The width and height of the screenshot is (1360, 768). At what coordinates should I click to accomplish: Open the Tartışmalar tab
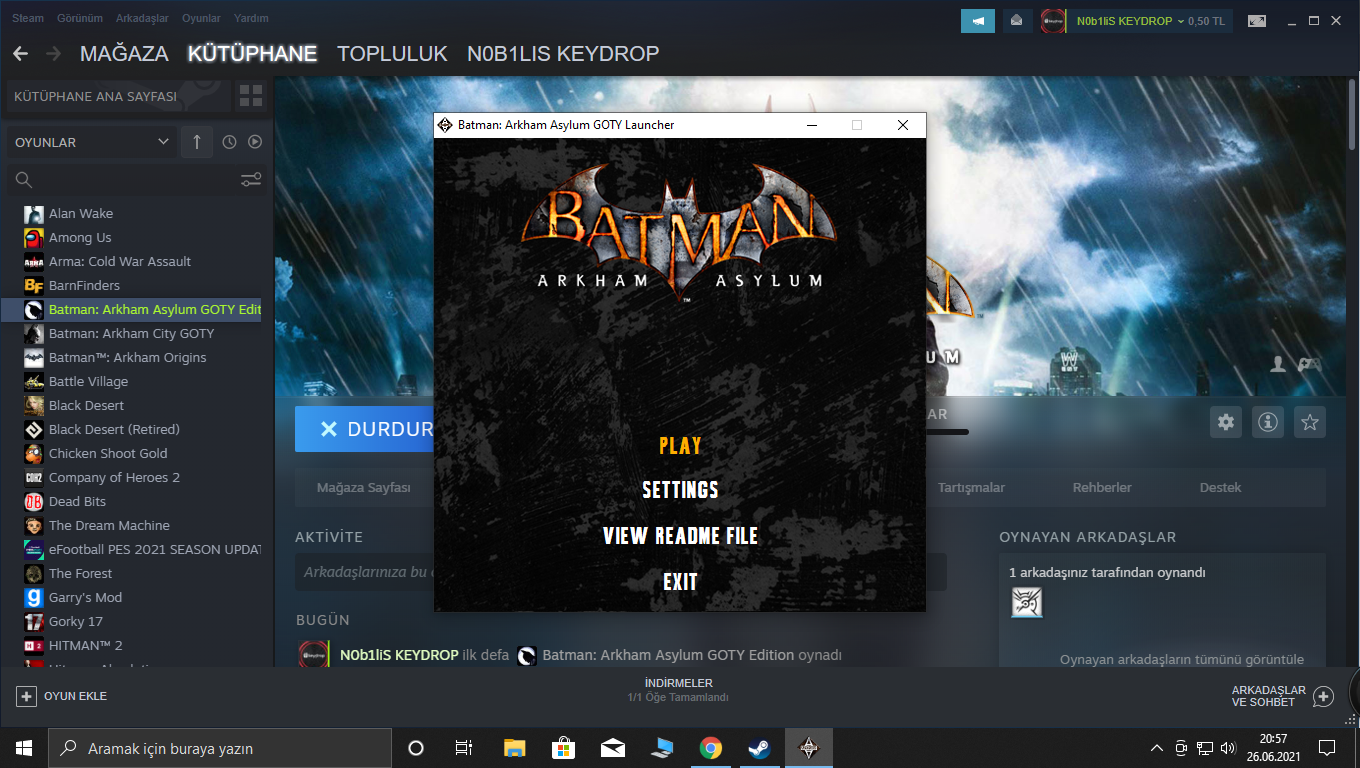(x=971, y=488)
